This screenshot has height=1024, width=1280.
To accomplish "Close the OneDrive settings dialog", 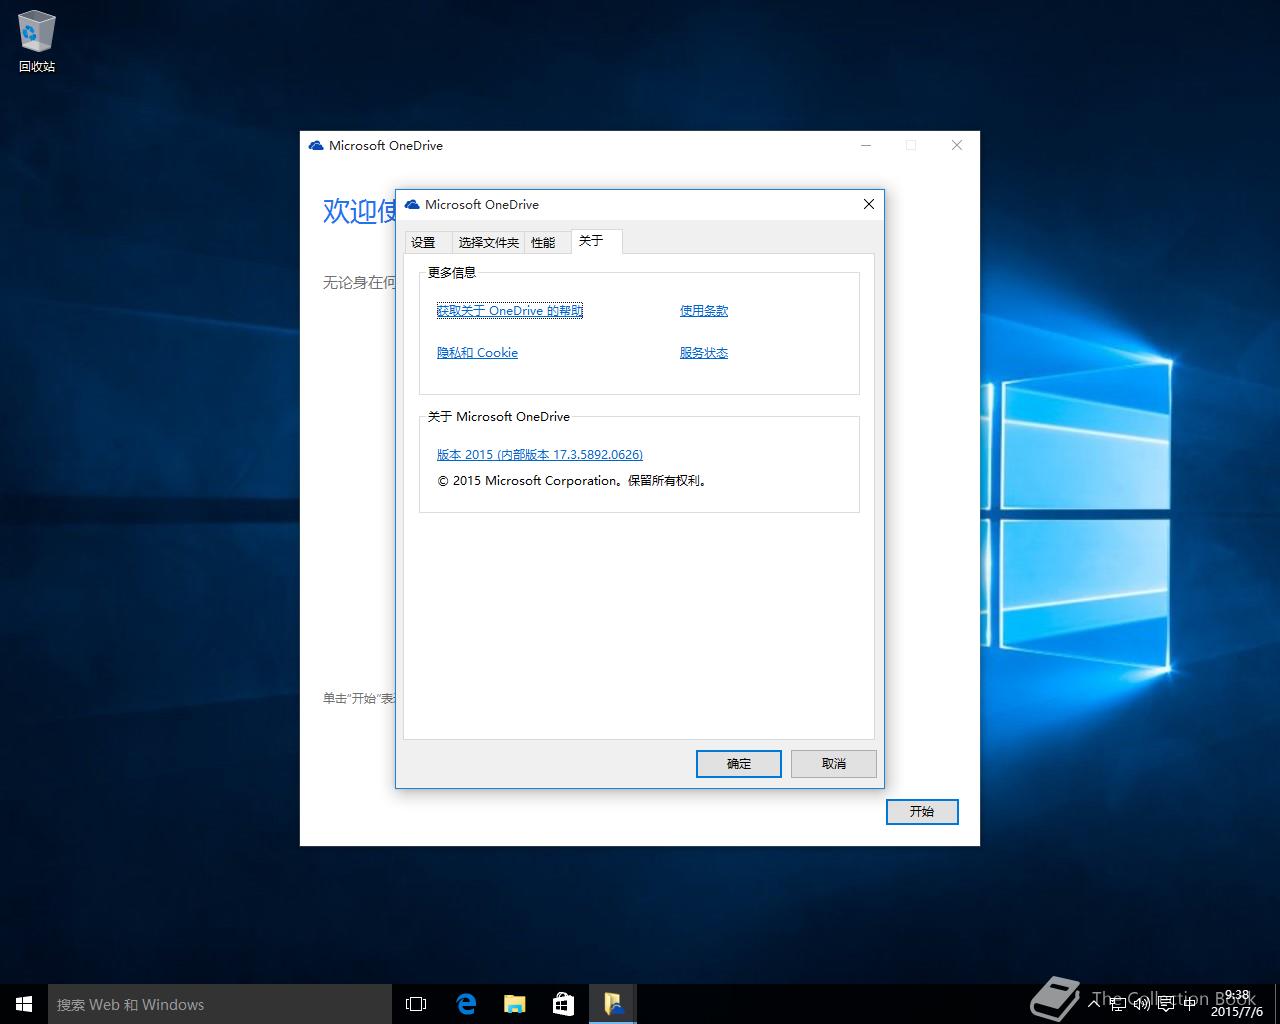I will [x=869, y=204].
